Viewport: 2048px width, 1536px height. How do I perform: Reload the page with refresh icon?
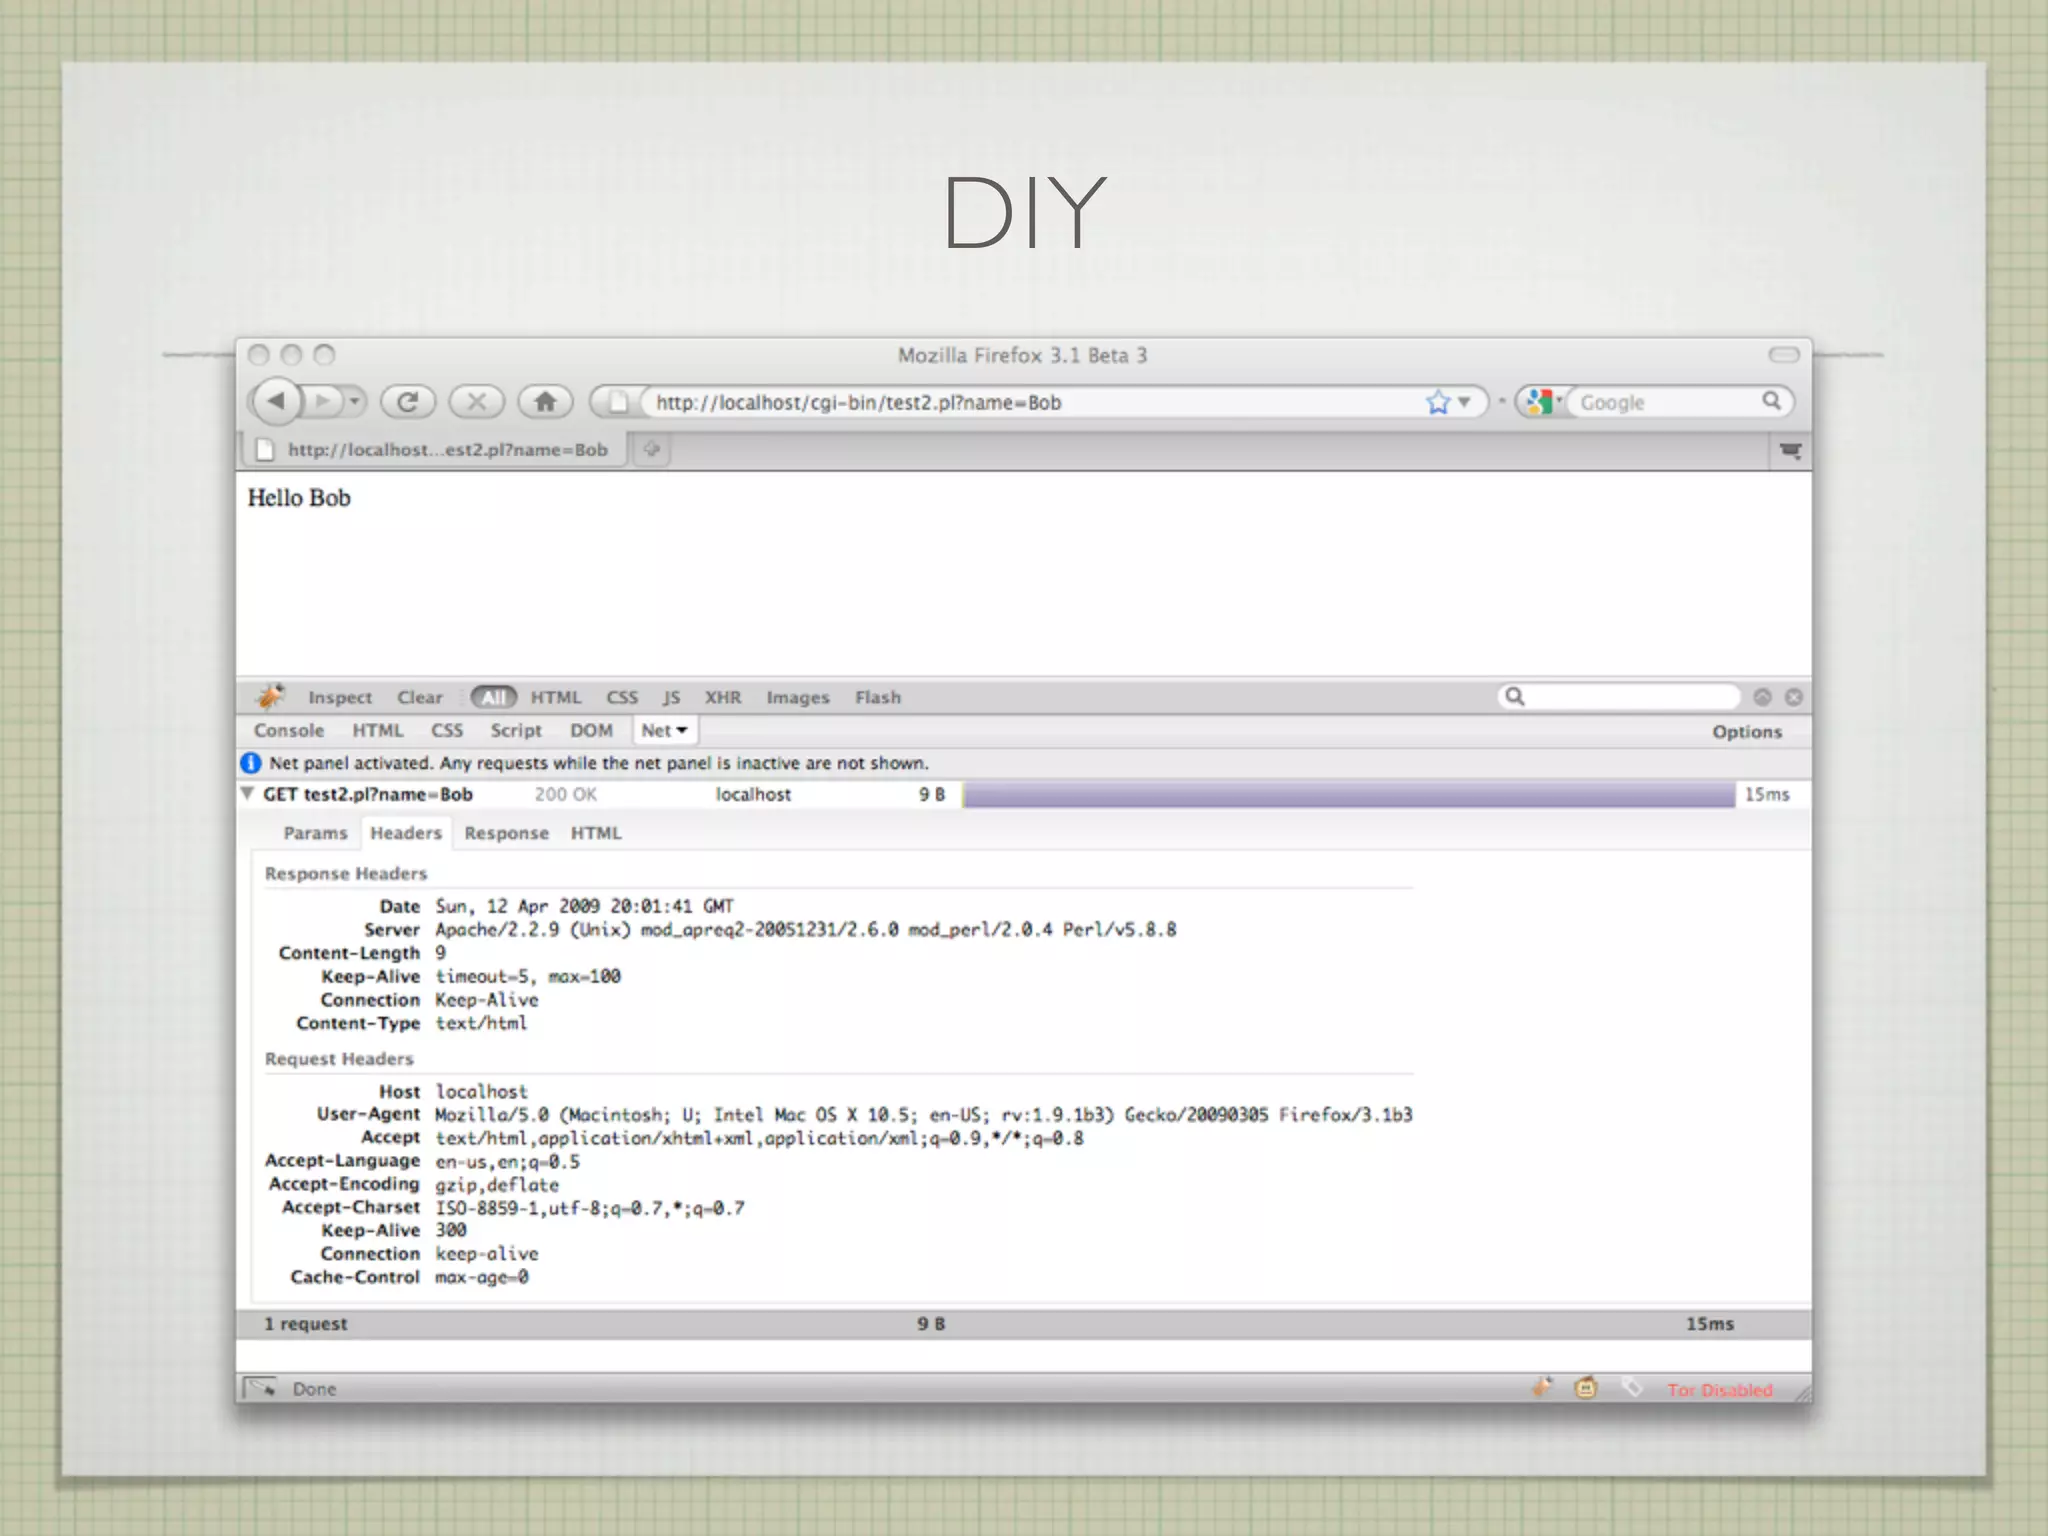408,402
